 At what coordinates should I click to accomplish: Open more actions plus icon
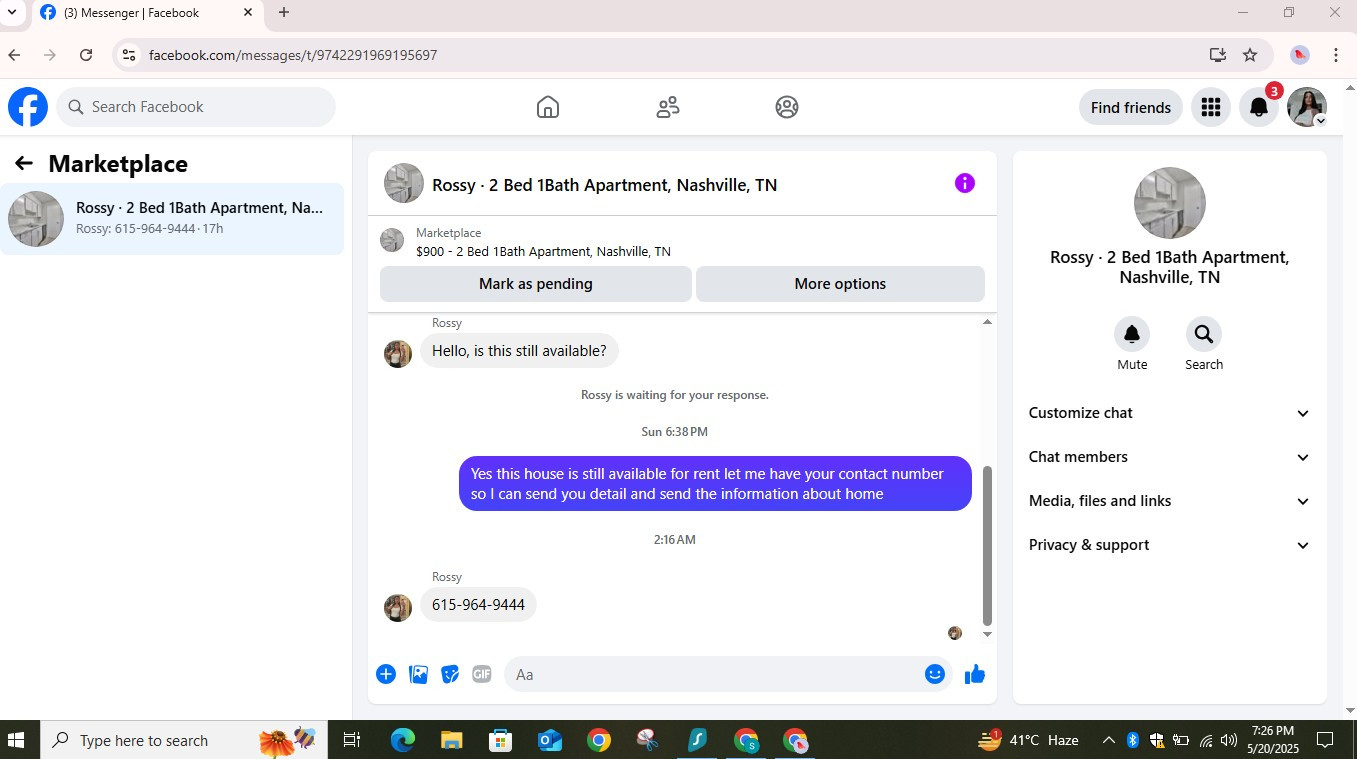coord(386,674)
